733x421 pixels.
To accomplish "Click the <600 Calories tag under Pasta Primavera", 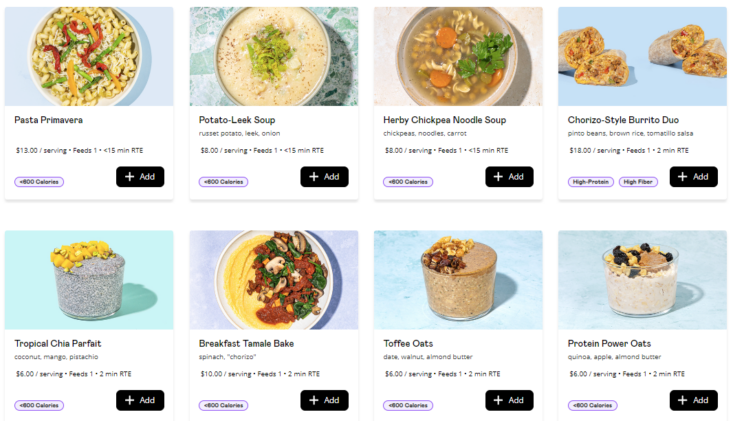I will [x=39, y=182].
